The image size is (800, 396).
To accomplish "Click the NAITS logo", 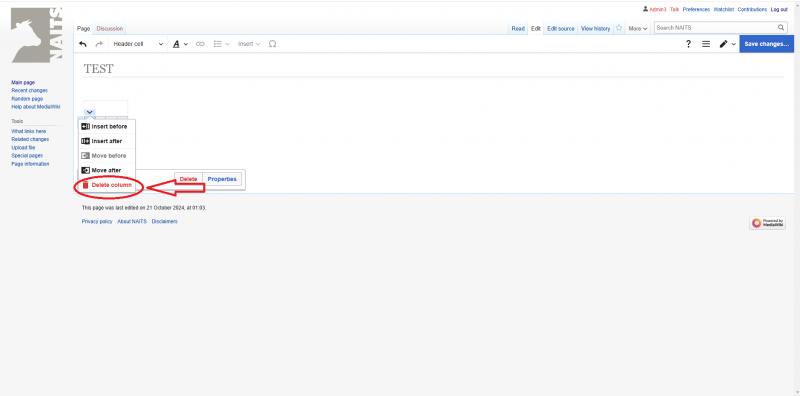I will point(37,36).
